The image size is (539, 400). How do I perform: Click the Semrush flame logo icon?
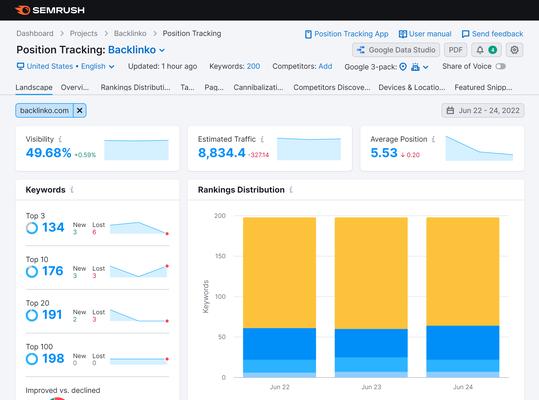coord(23,10)
